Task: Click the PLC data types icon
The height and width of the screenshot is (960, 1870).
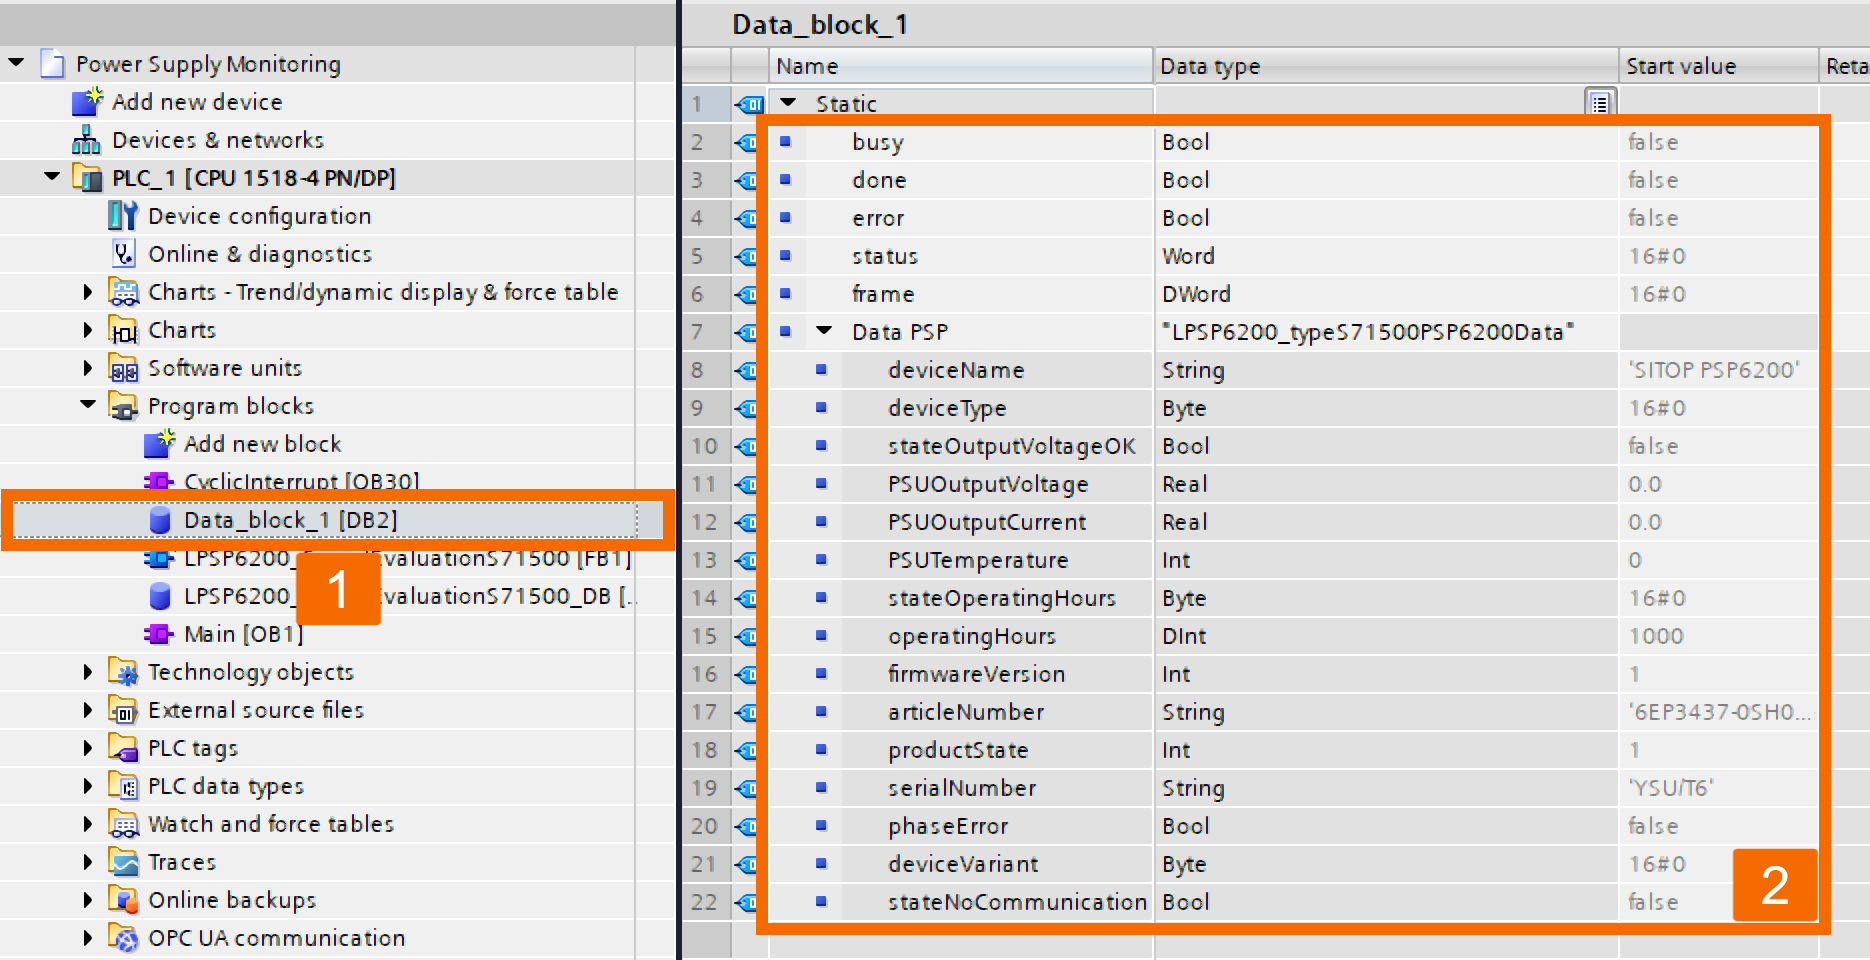Action: click(x=123, y=786)
